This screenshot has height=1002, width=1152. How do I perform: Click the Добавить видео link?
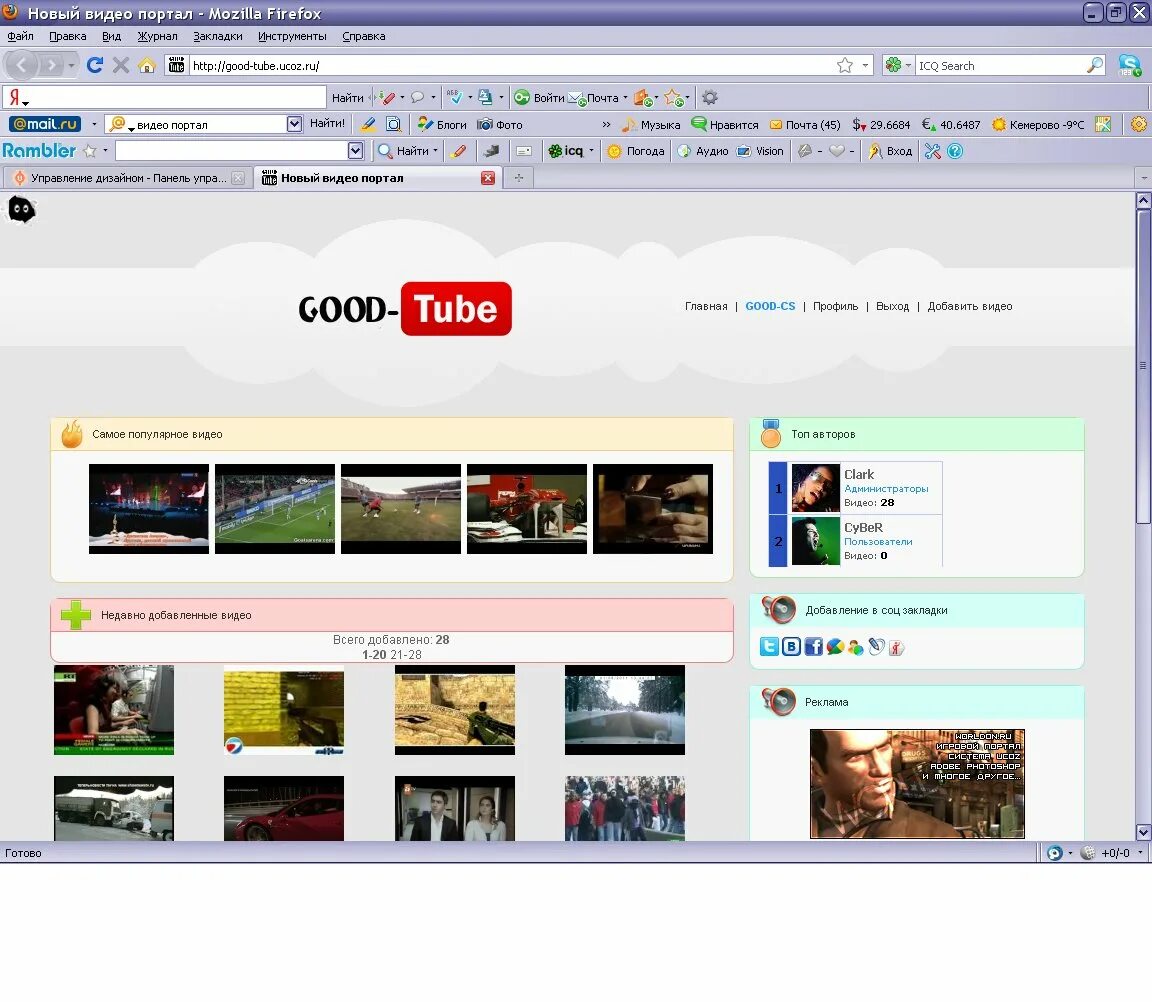click(970, 306)
